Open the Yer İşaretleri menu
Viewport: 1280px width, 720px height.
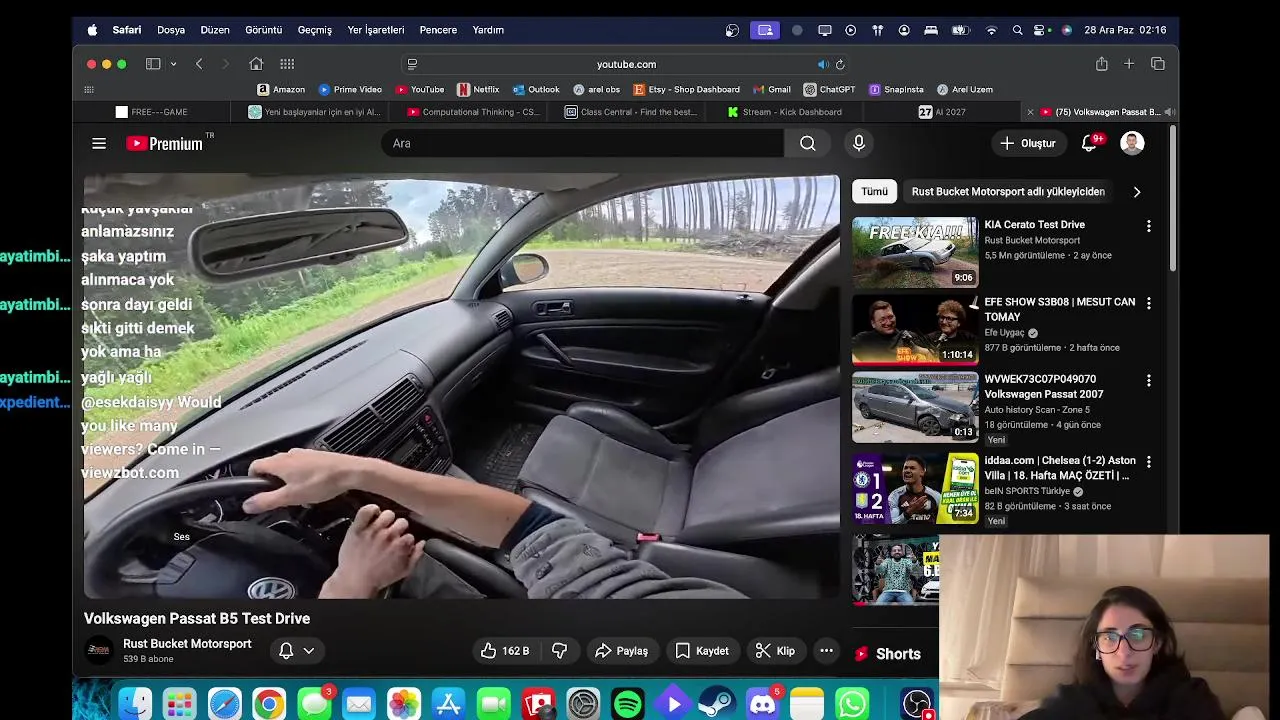pyautogui.click(x=376, y=30)
